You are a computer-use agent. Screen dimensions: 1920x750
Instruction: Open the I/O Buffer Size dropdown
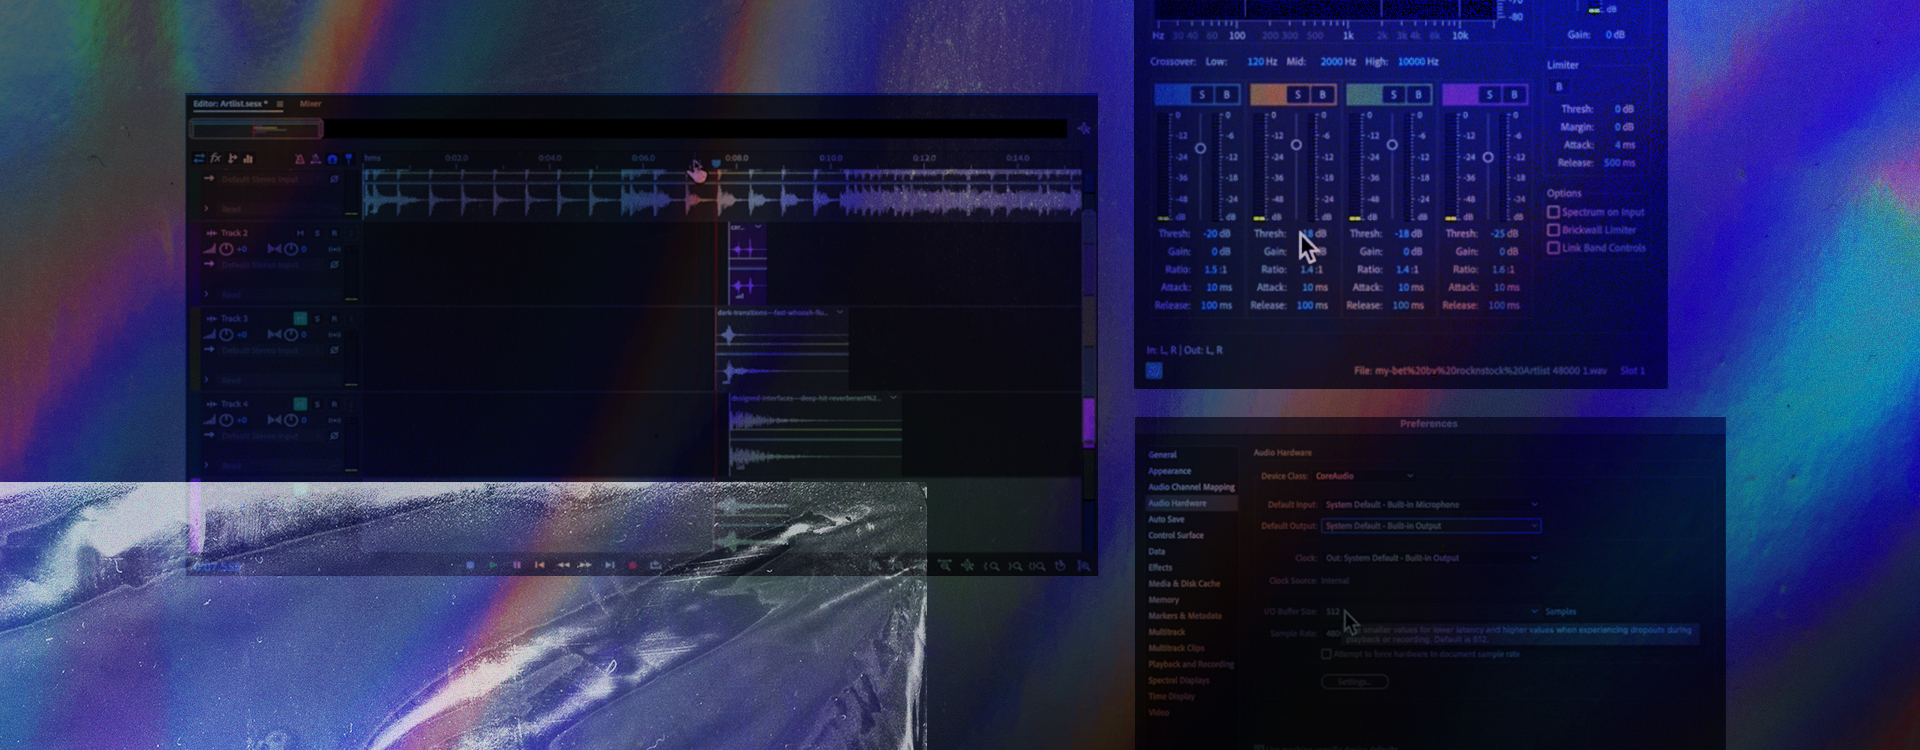[1431, 611]
